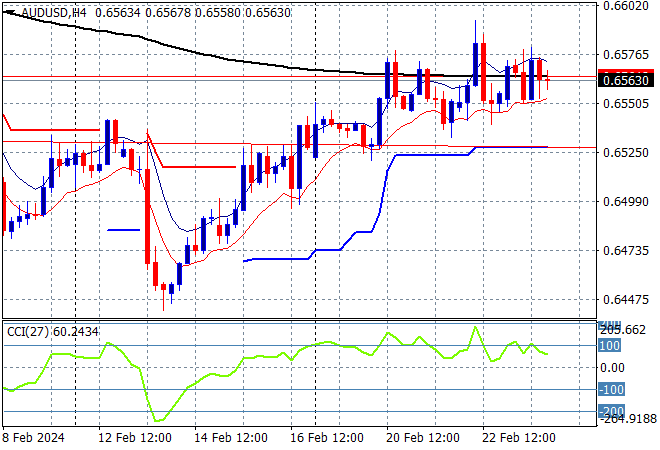
Task: Click the 16 Feb 12:00 time label
Action: (327, 438)
